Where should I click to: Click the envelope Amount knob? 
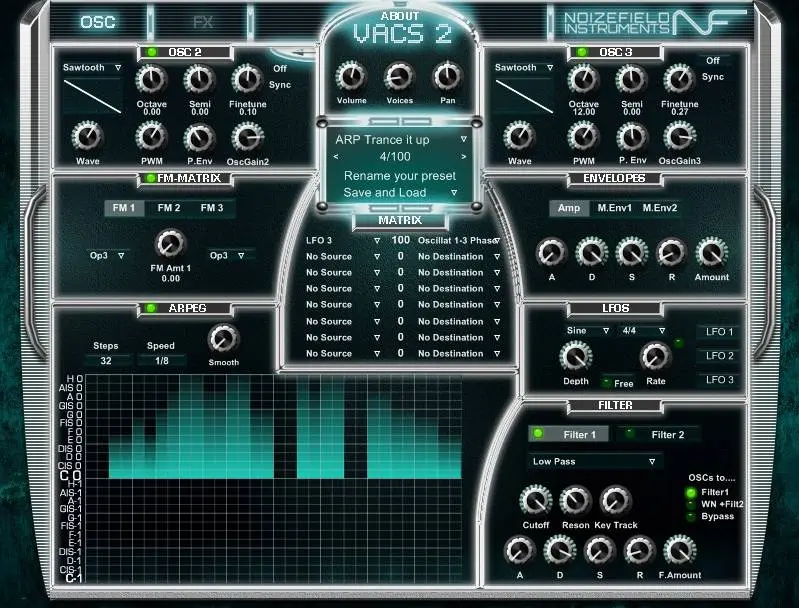(x=711, y=253)
